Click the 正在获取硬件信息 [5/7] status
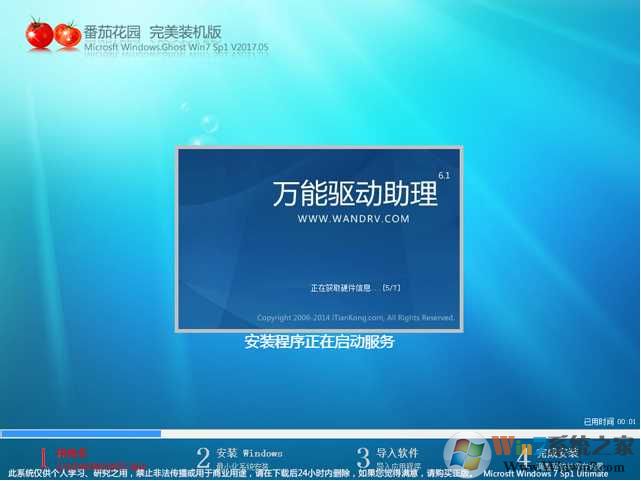 [x=355, y=288]
